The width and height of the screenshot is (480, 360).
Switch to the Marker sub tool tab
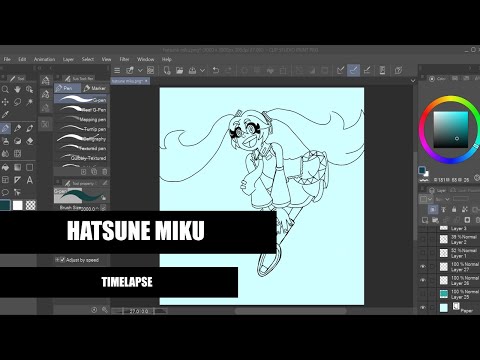[95, 88]
